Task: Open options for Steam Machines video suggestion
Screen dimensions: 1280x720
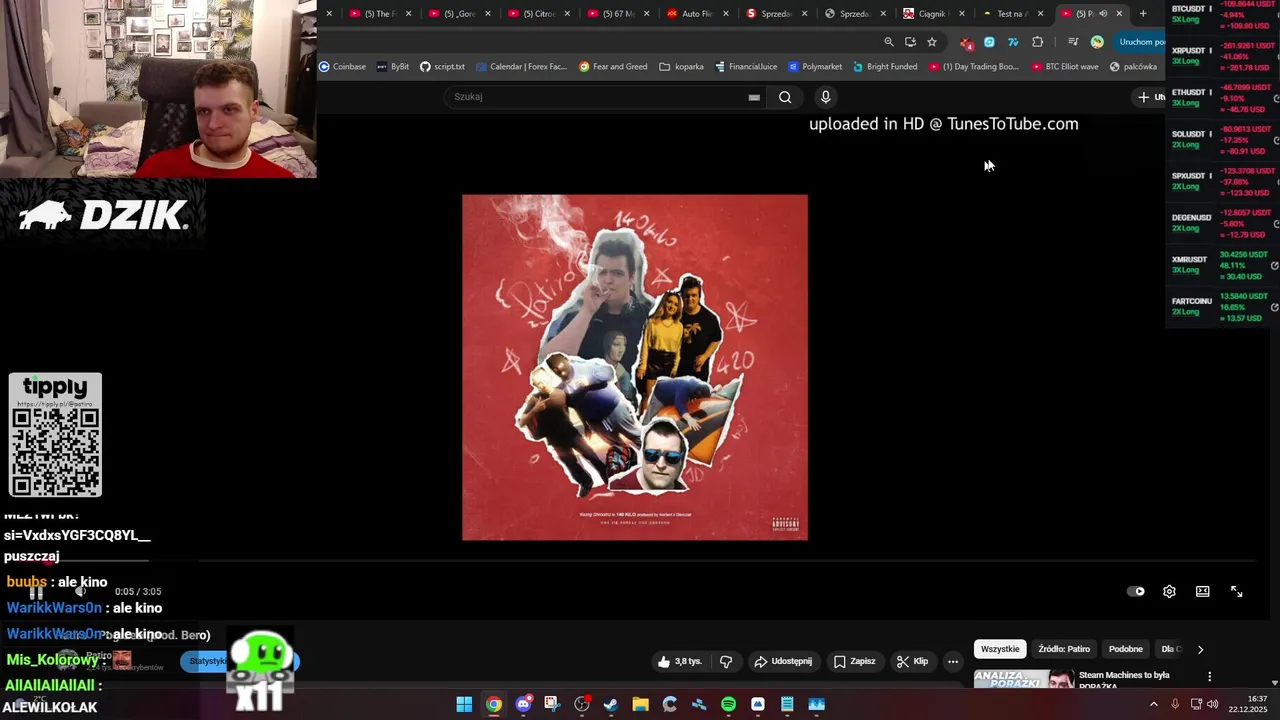Action: tap(1210, 677)
